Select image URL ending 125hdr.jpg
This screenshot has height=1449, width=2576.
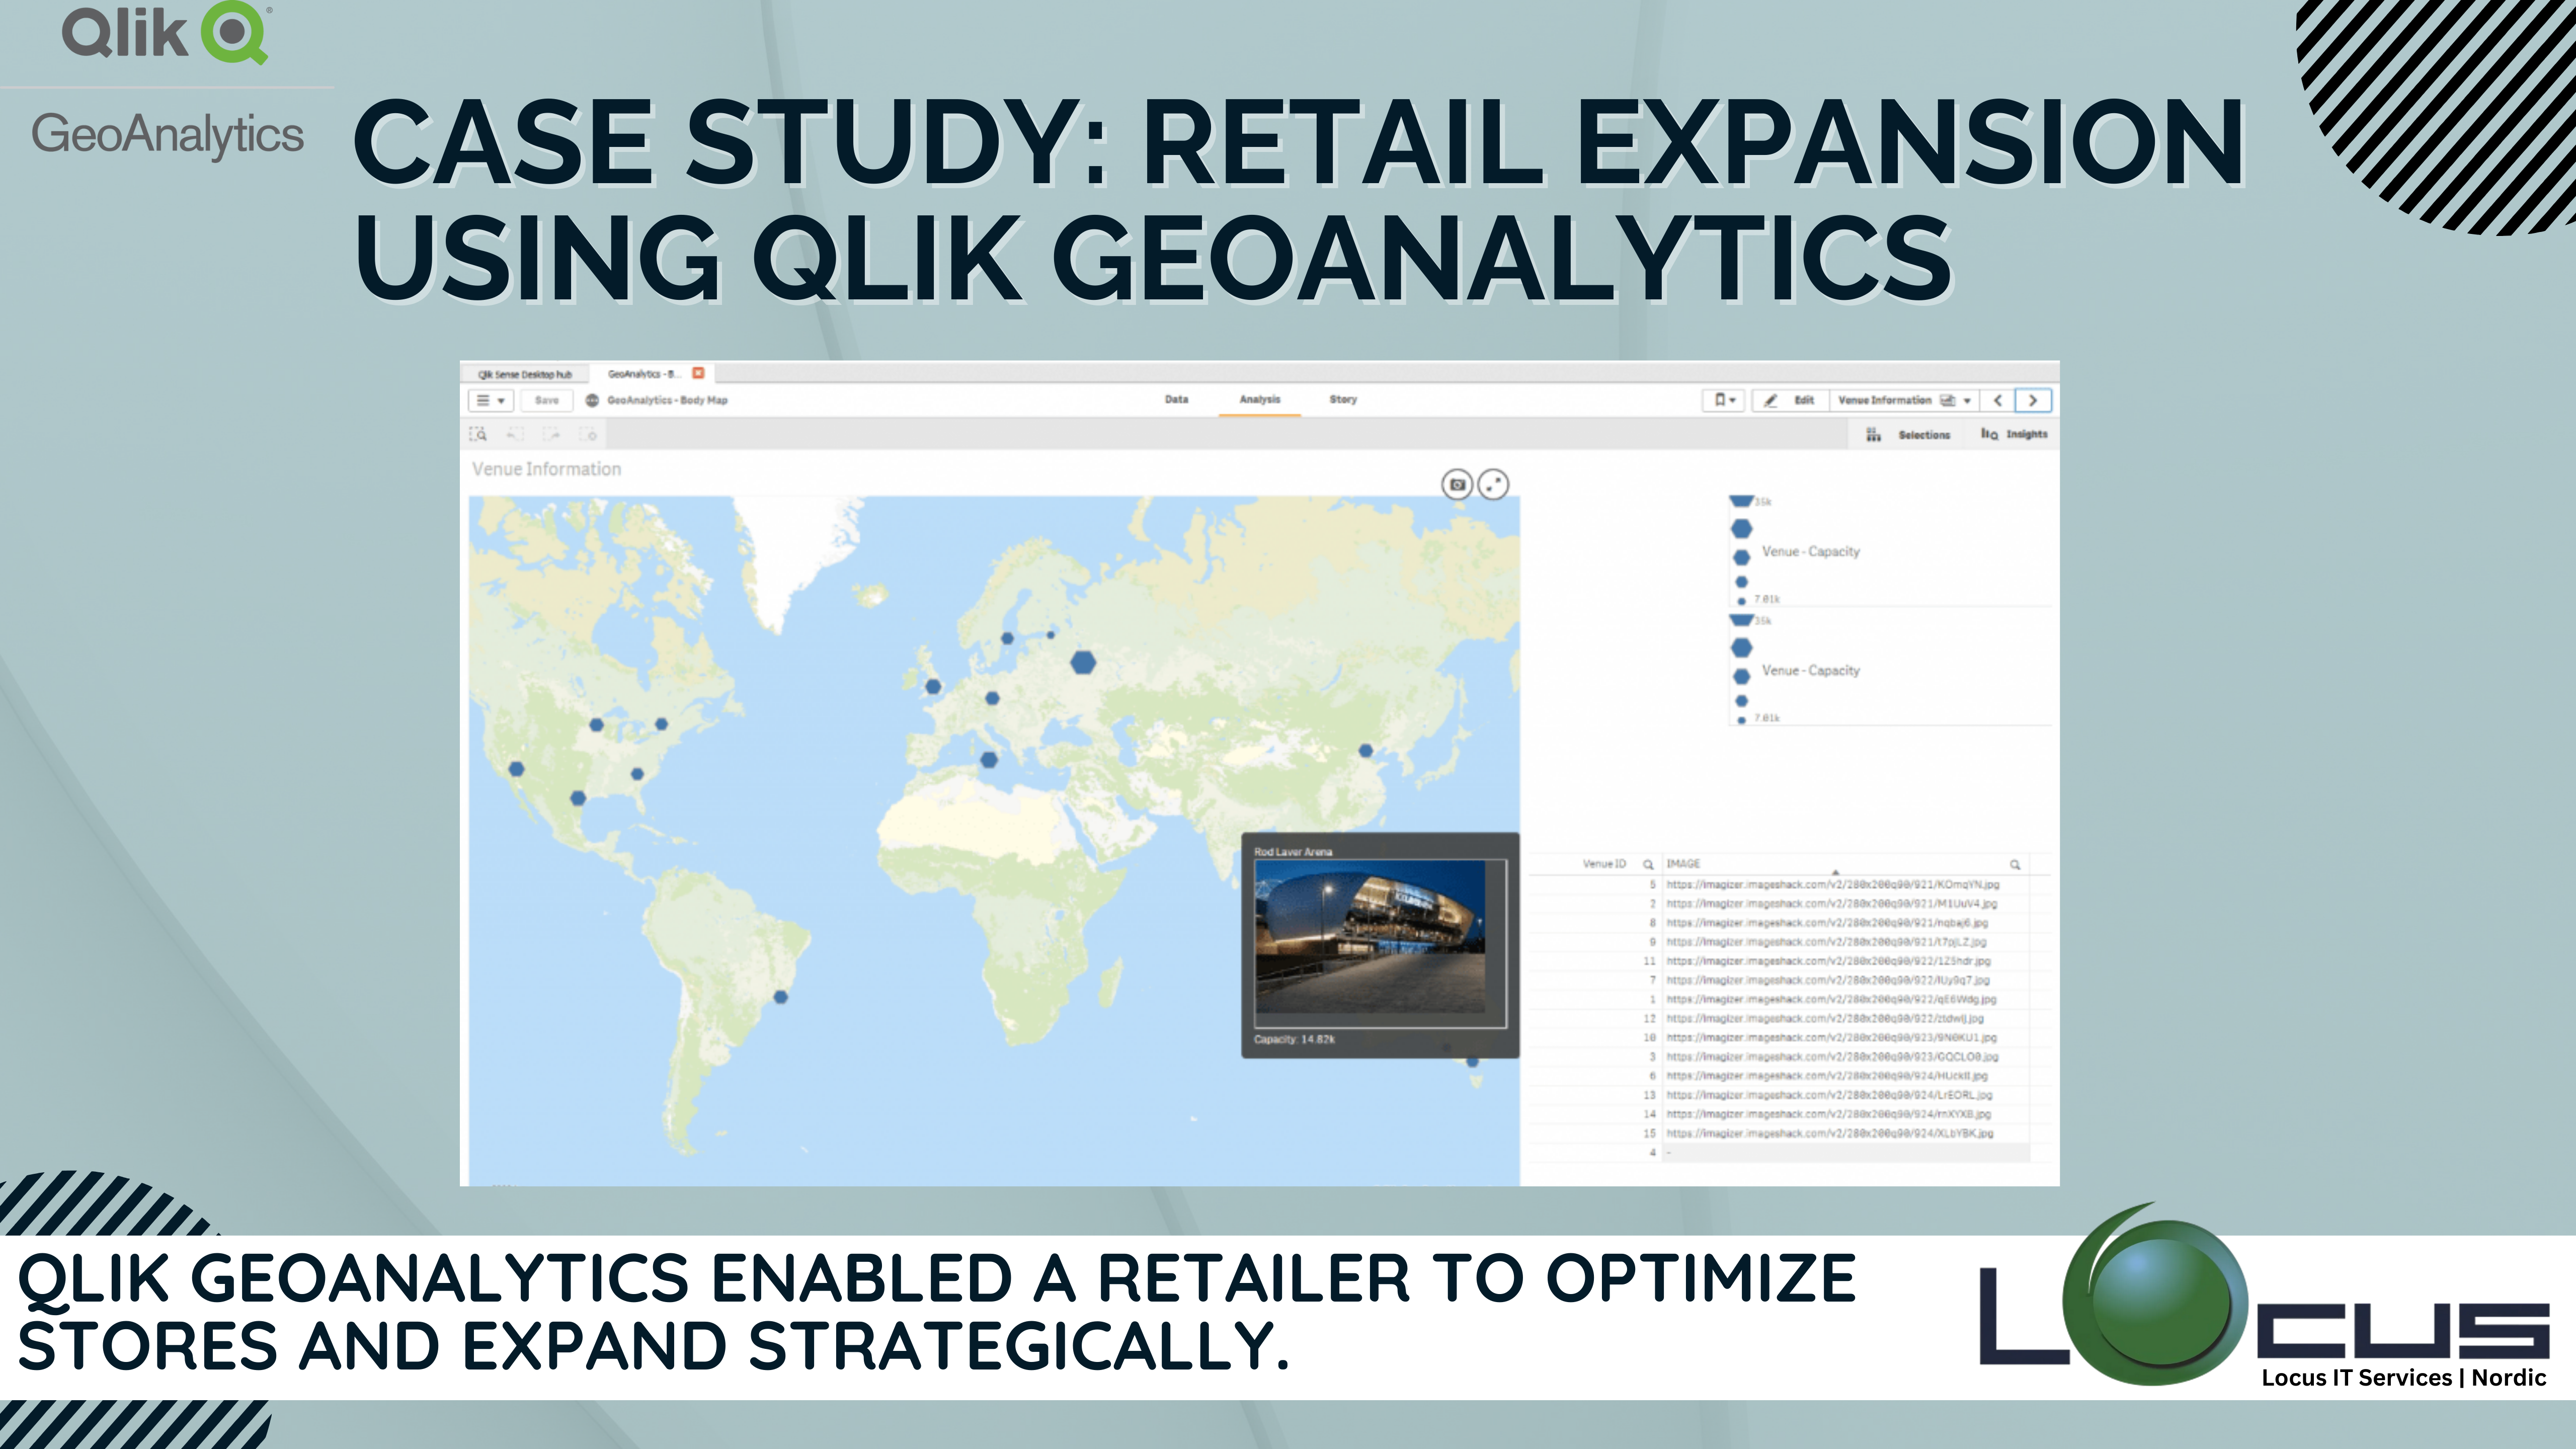click(1828, 961)
